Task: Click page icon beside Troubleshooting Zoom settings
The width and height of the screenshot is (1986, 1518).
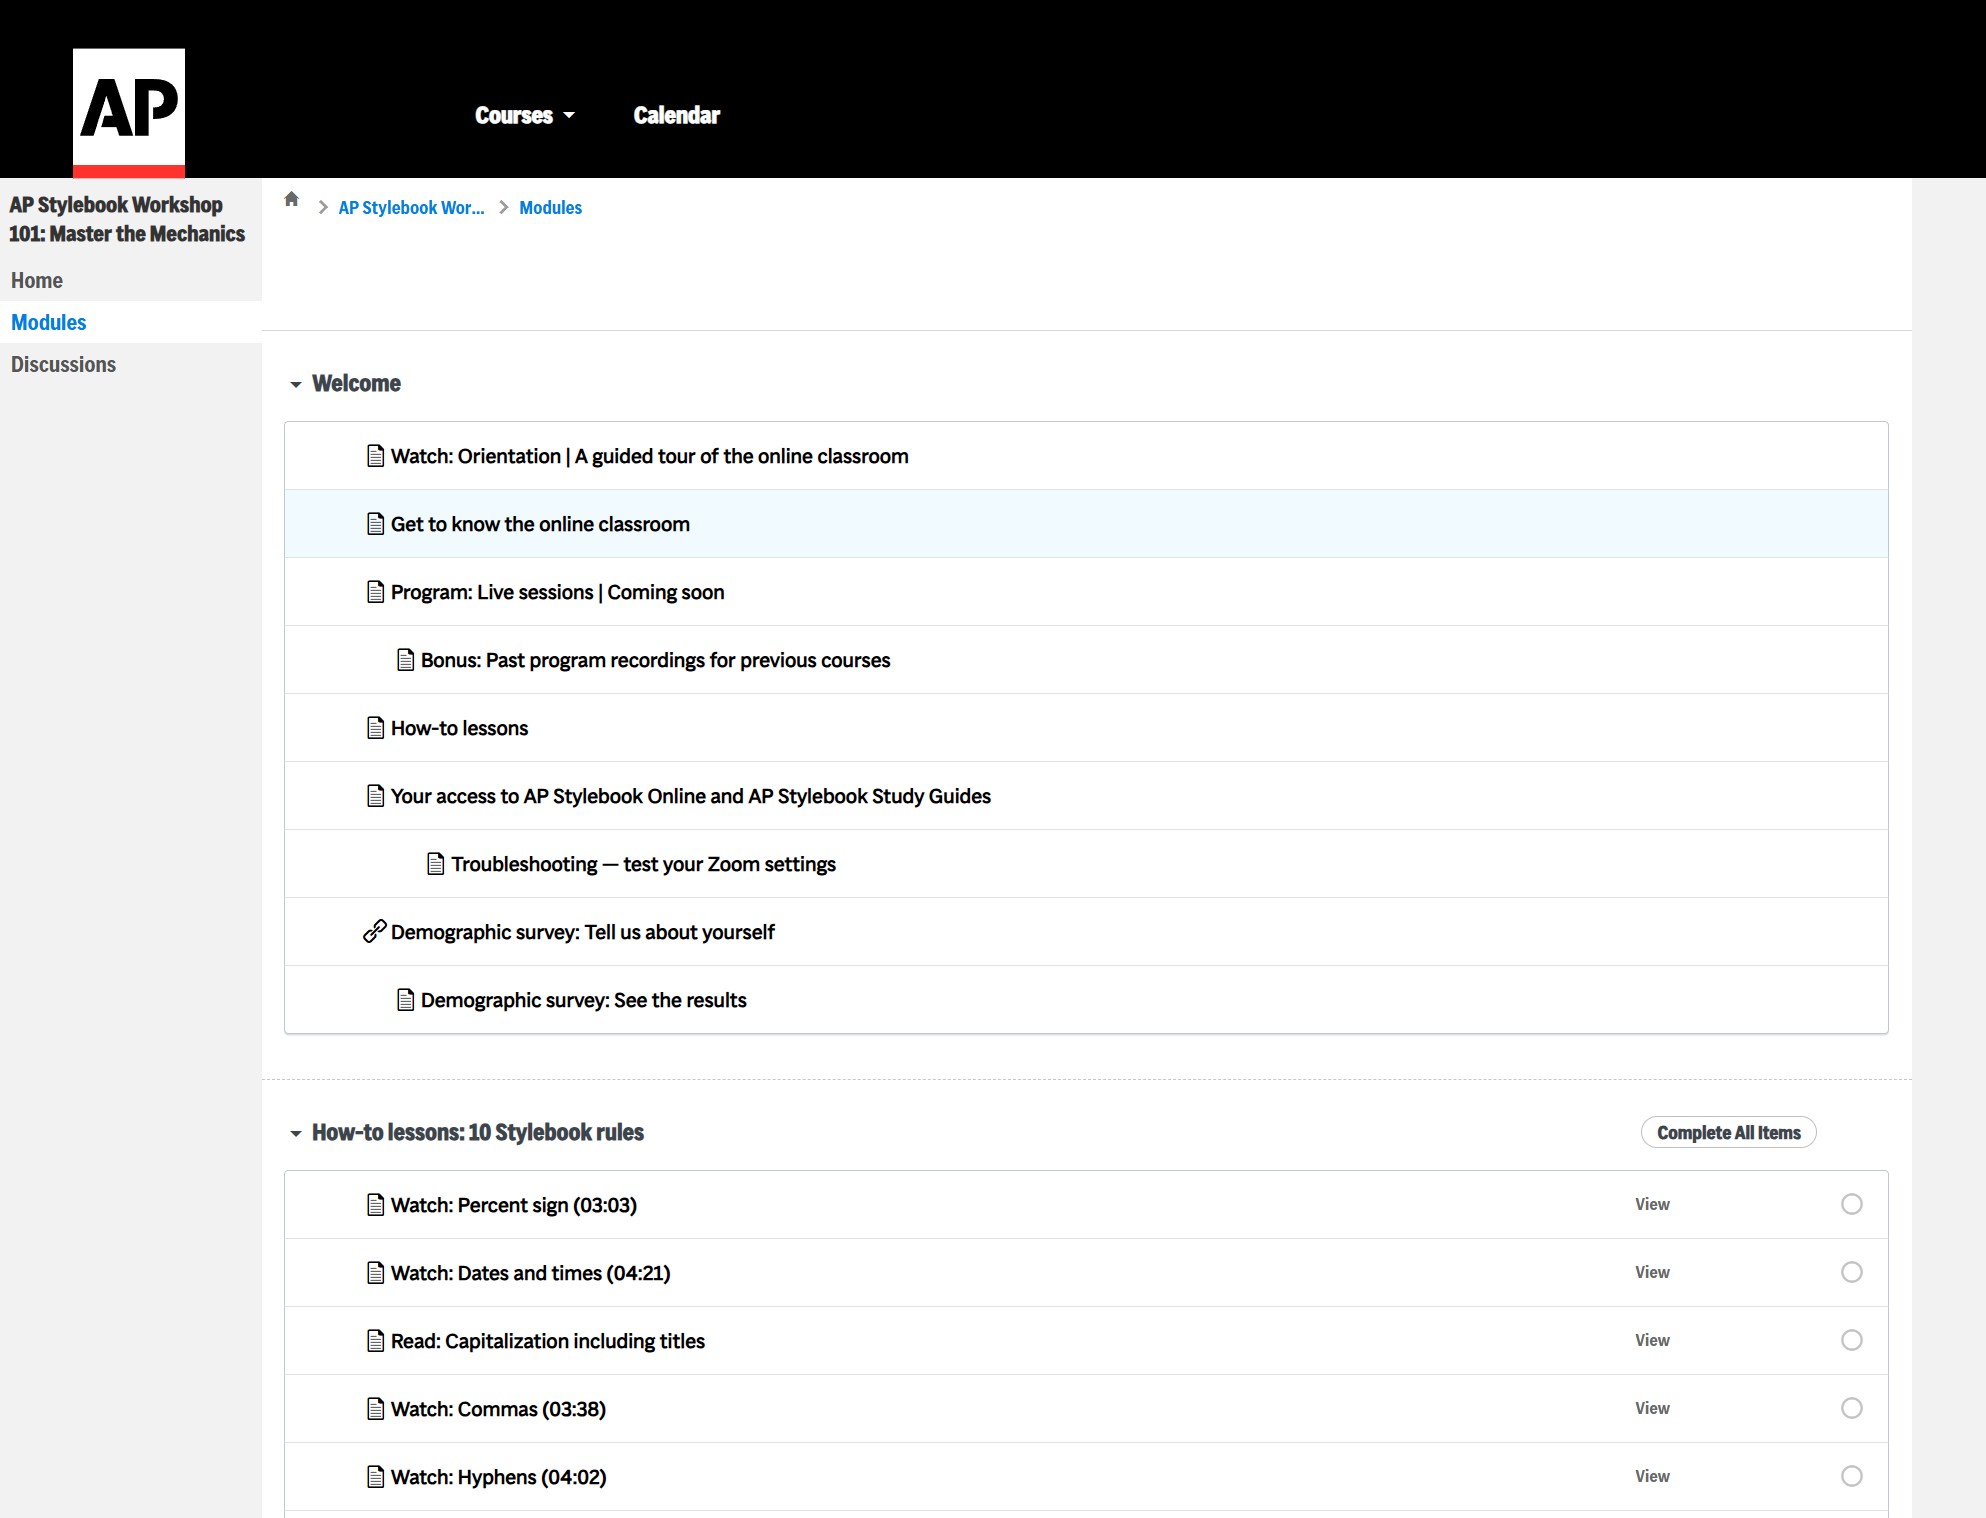Action: click(x=436, y=864)
